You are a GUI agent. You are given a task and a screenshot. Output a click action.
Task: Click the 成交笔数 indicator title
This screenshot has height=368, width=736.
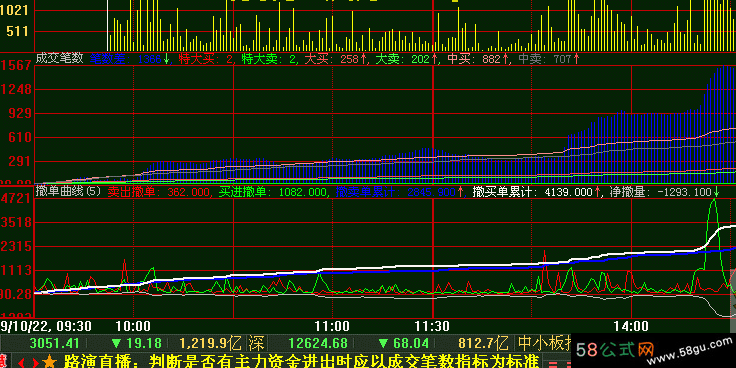[59, 58]
